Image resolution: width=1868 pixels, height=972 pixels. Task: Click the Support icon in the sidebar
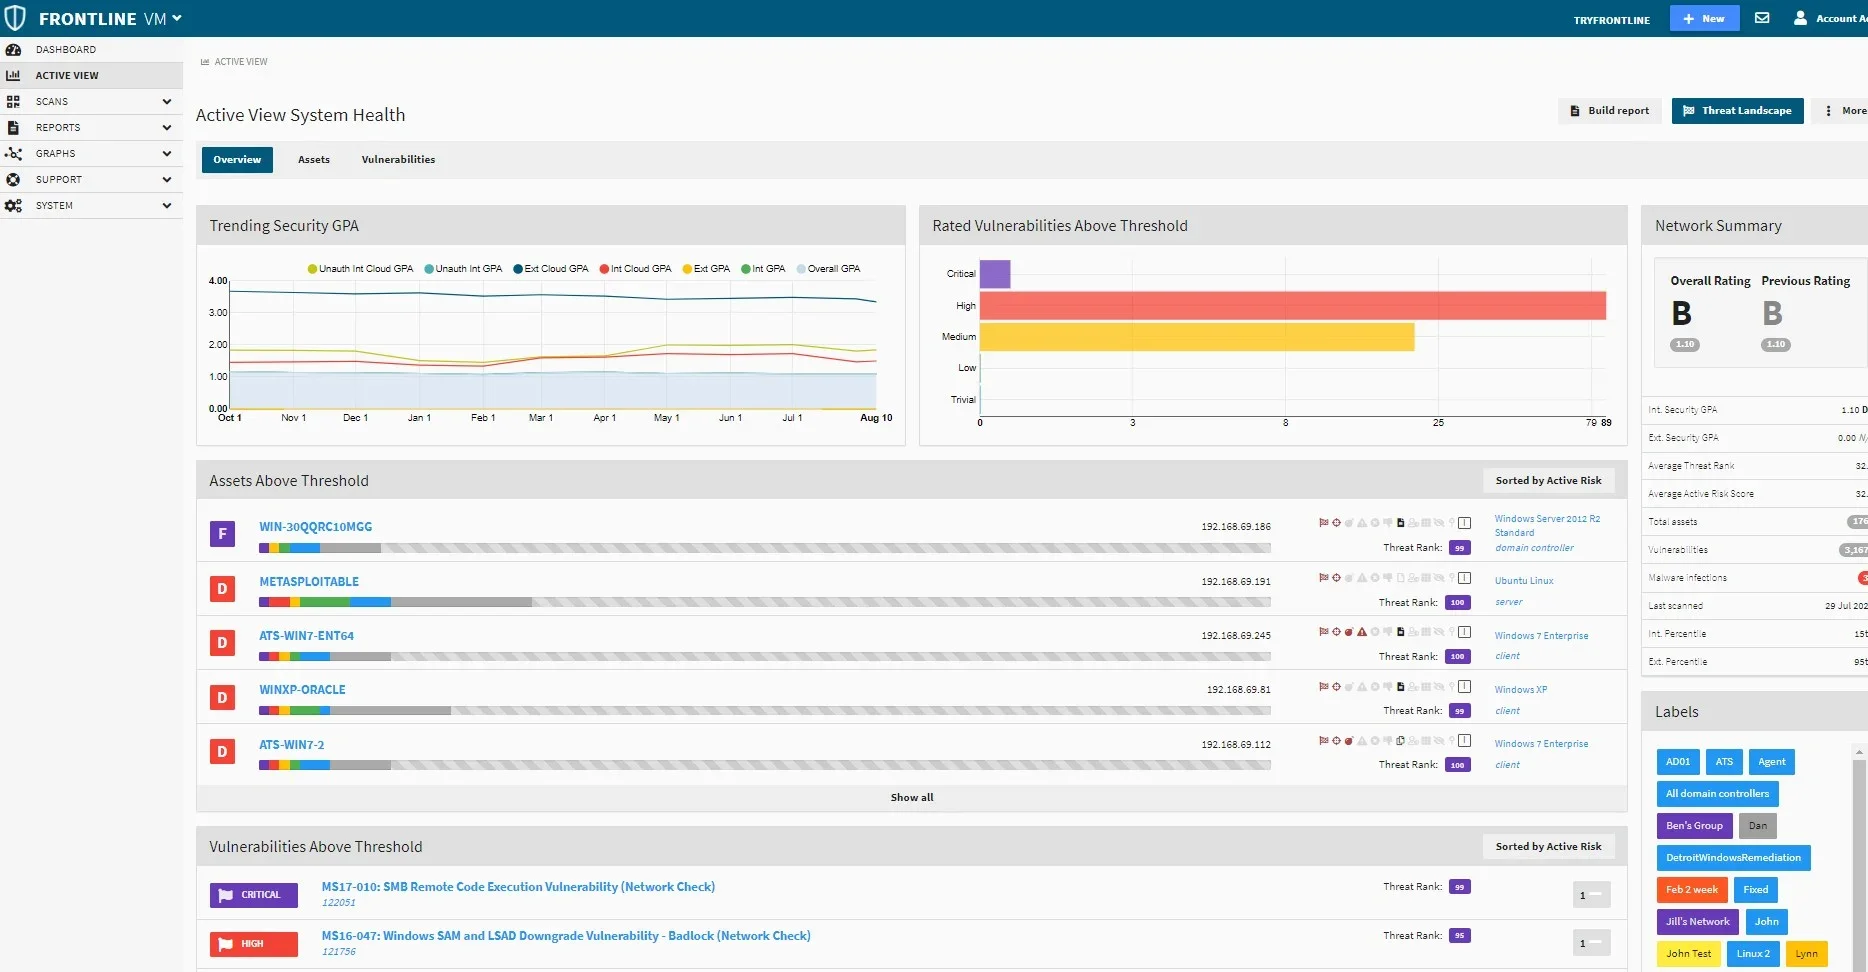(13, 179)
